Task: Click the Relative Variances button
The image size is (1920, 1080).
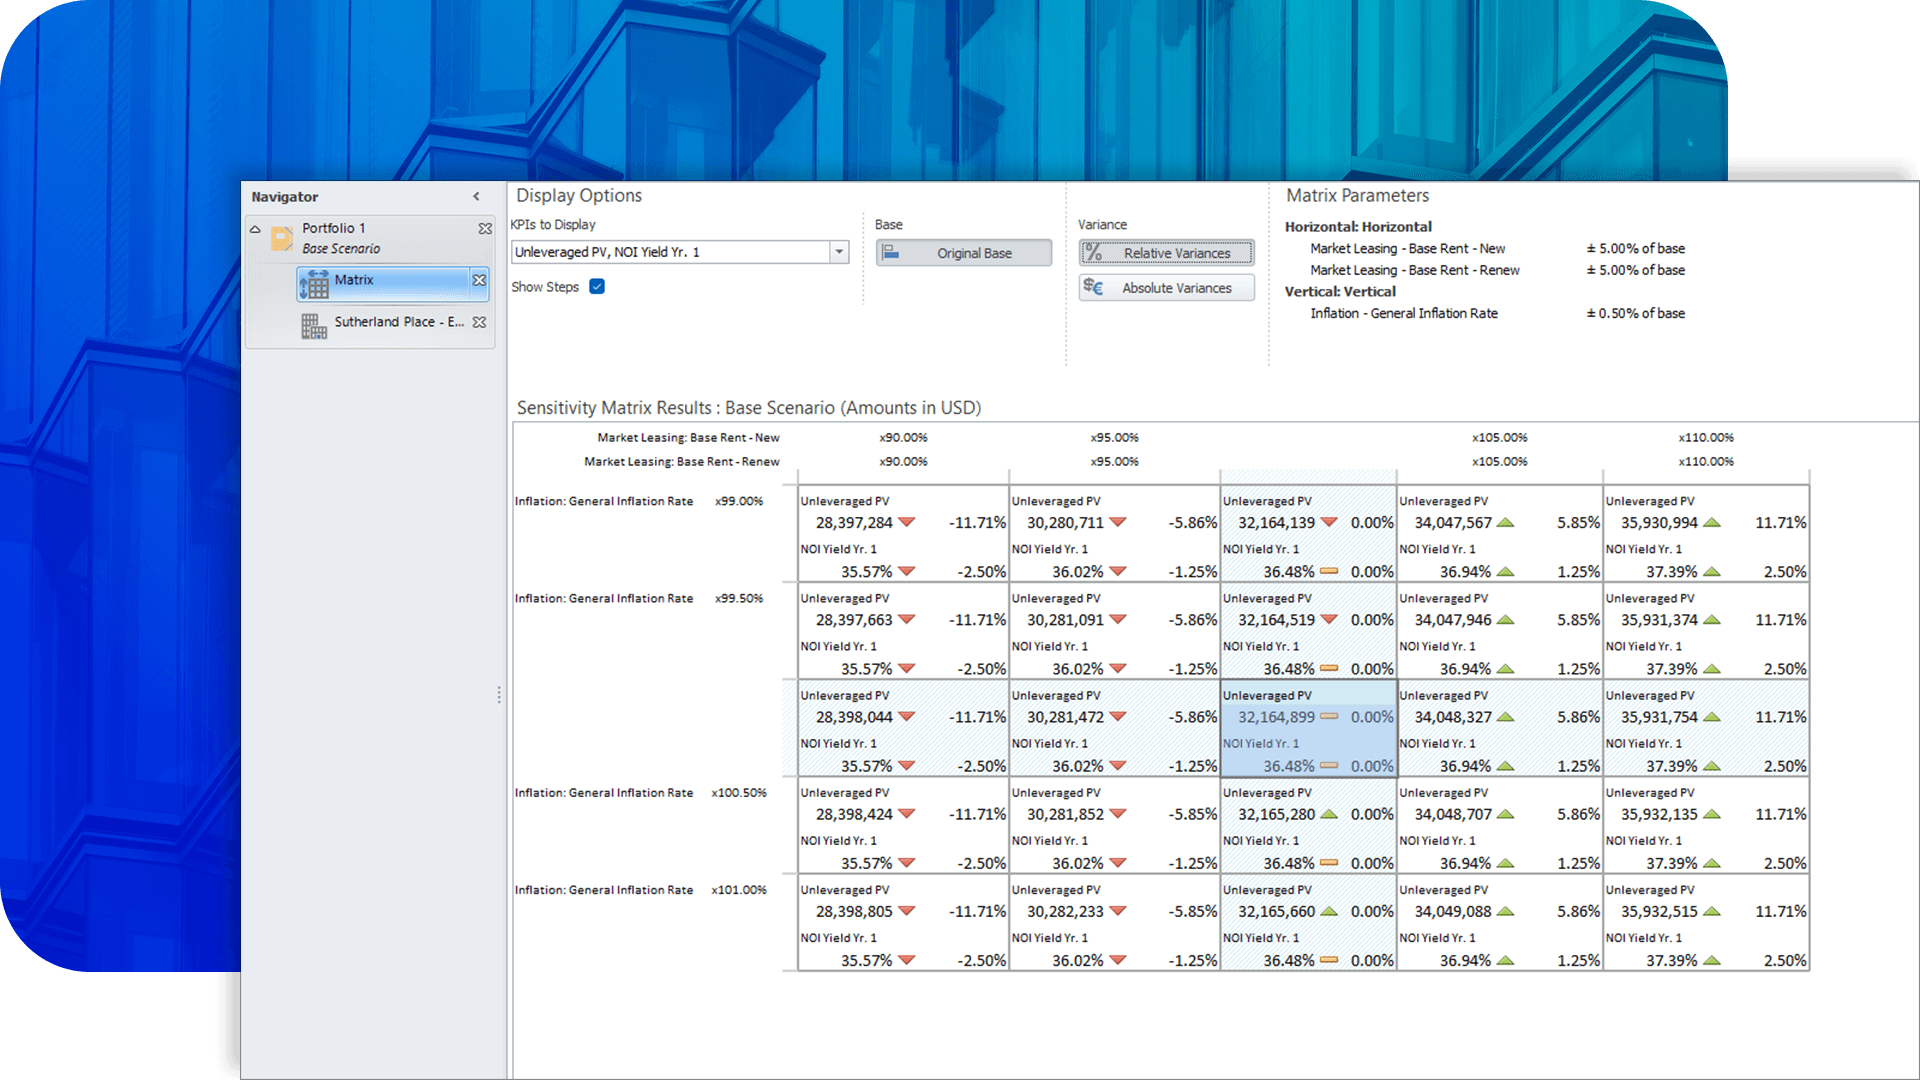Action: coord(1166,252)
